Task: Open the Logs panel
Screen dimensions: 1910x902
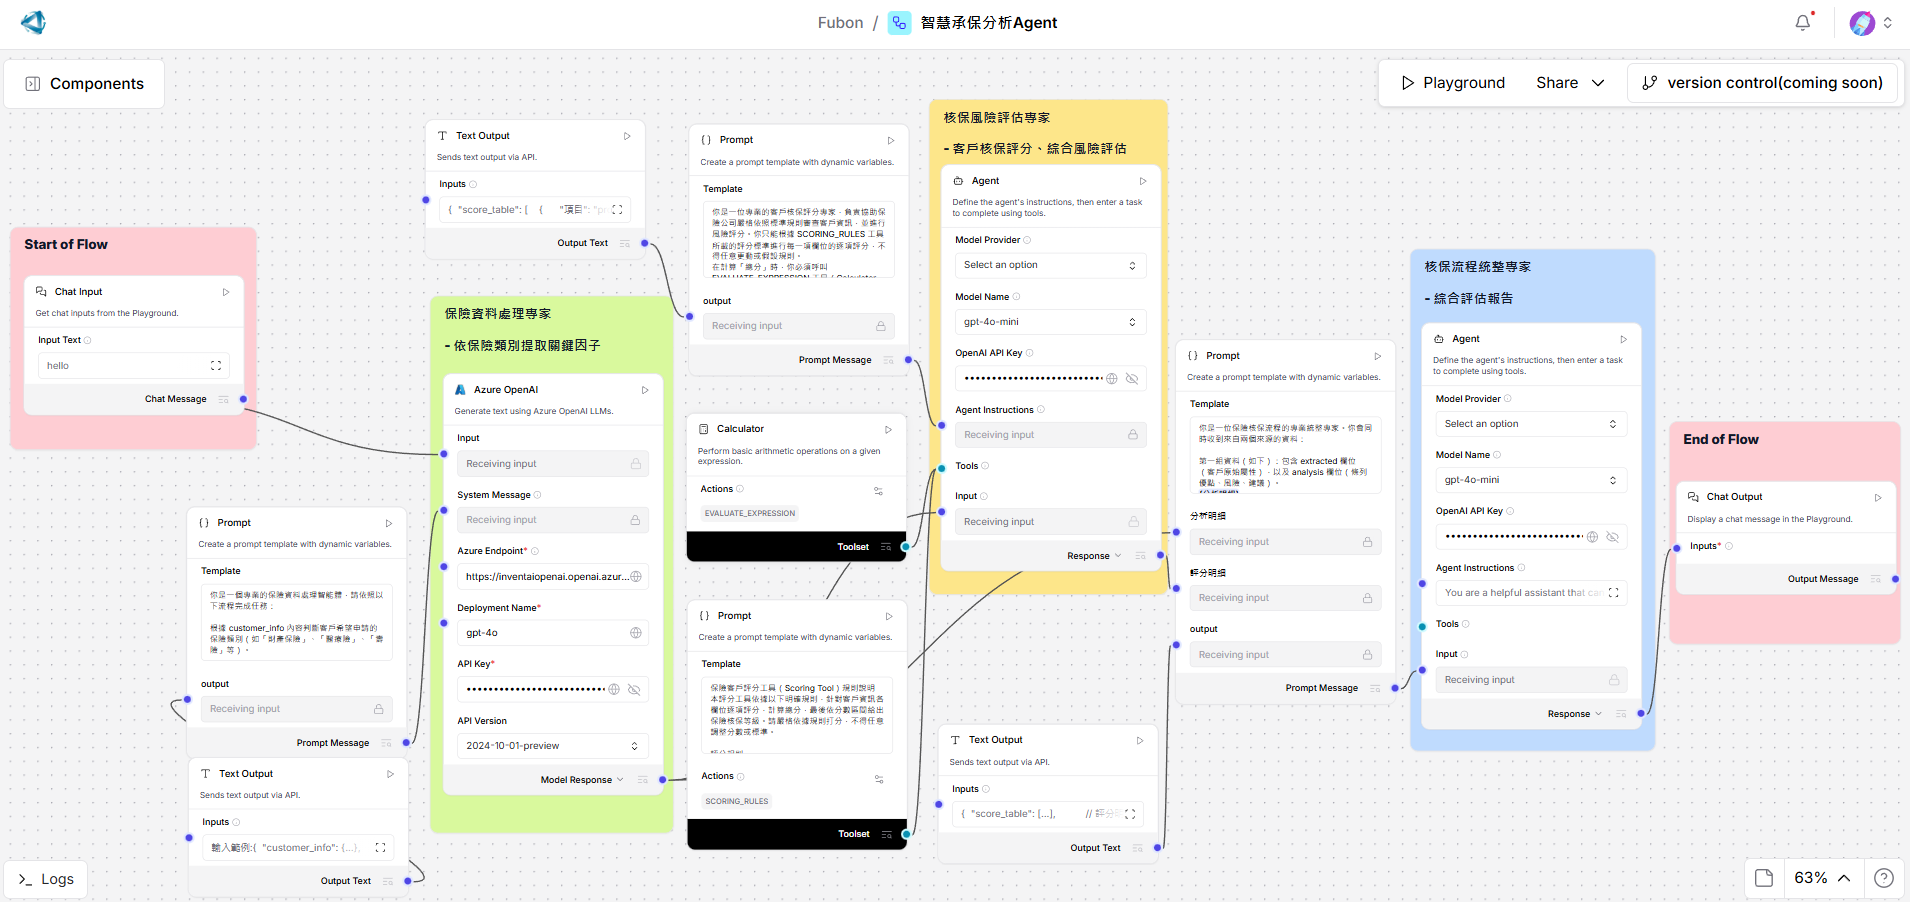Action: [x=46, y=879]
